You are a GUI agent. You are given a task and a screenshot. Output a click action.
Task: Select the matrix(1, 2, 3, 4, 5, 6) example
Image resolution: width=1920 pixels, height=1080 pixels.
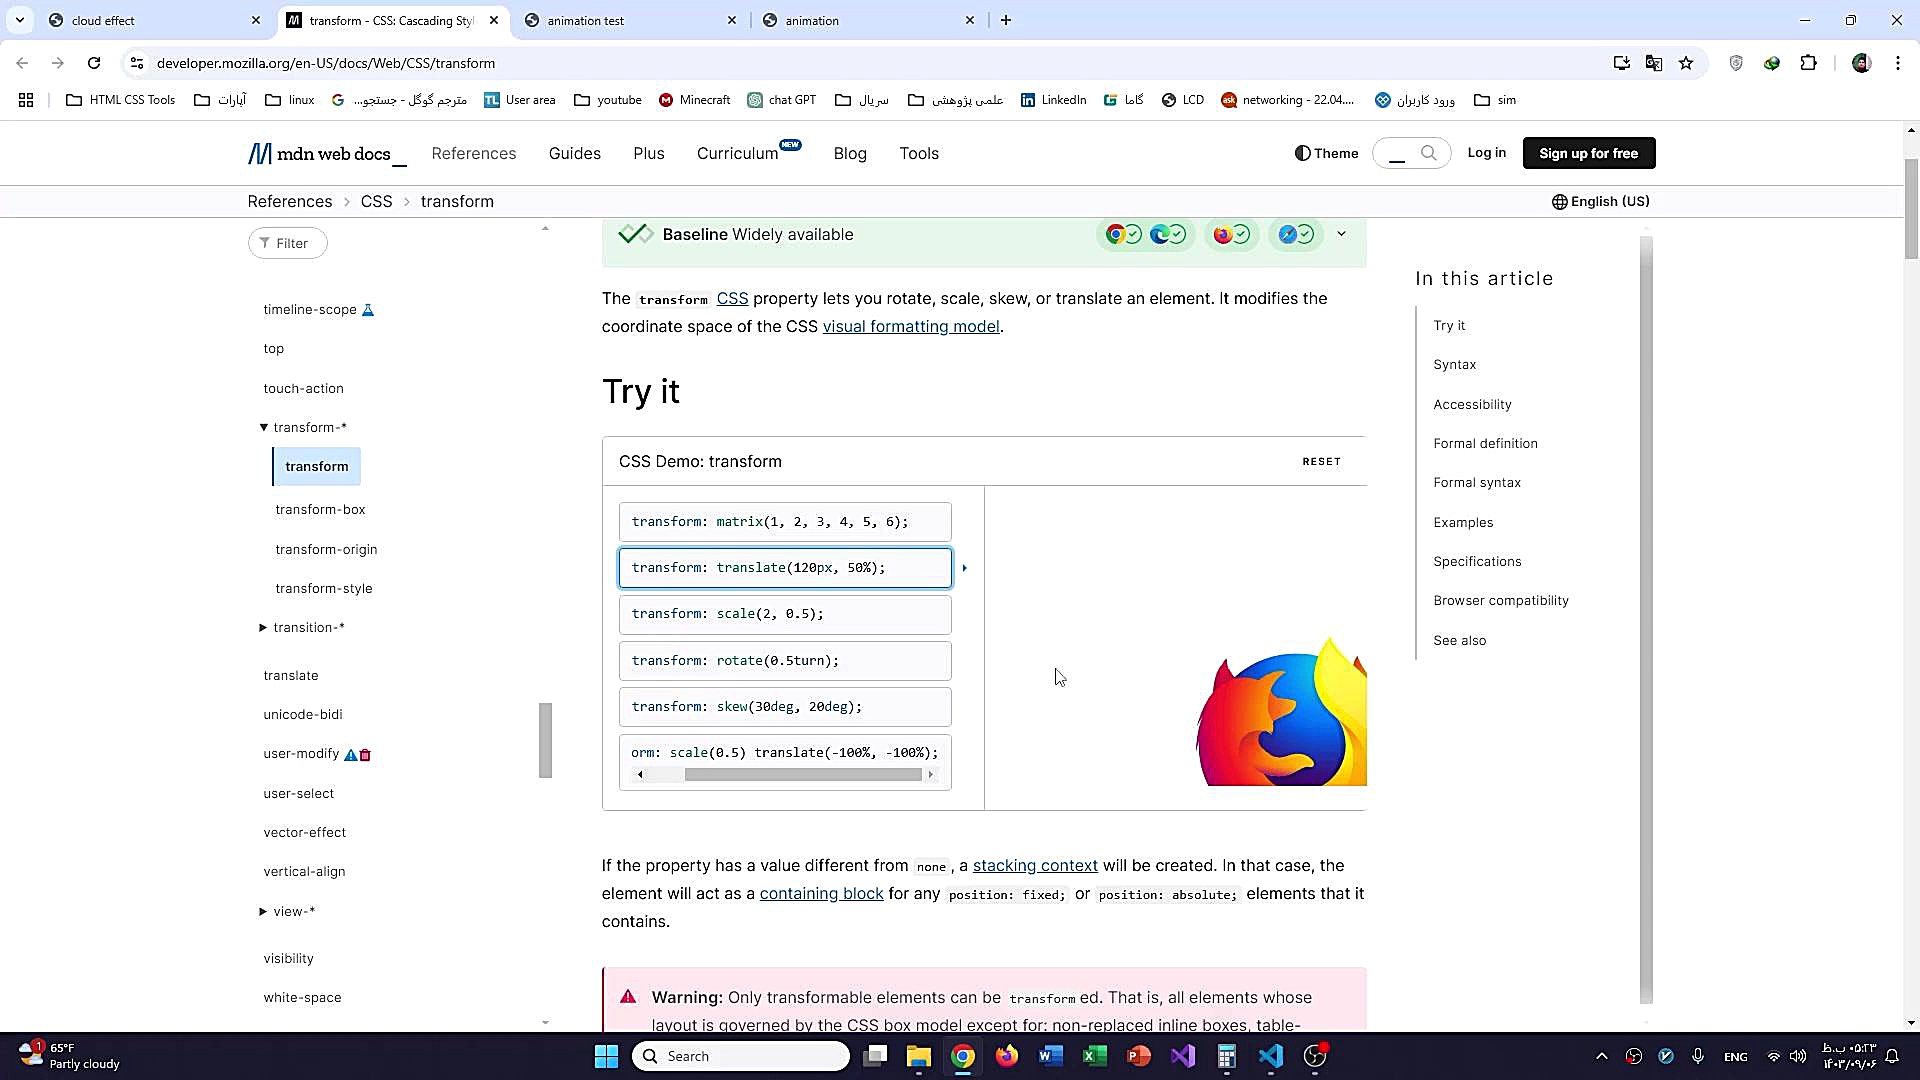coord(785,522)
